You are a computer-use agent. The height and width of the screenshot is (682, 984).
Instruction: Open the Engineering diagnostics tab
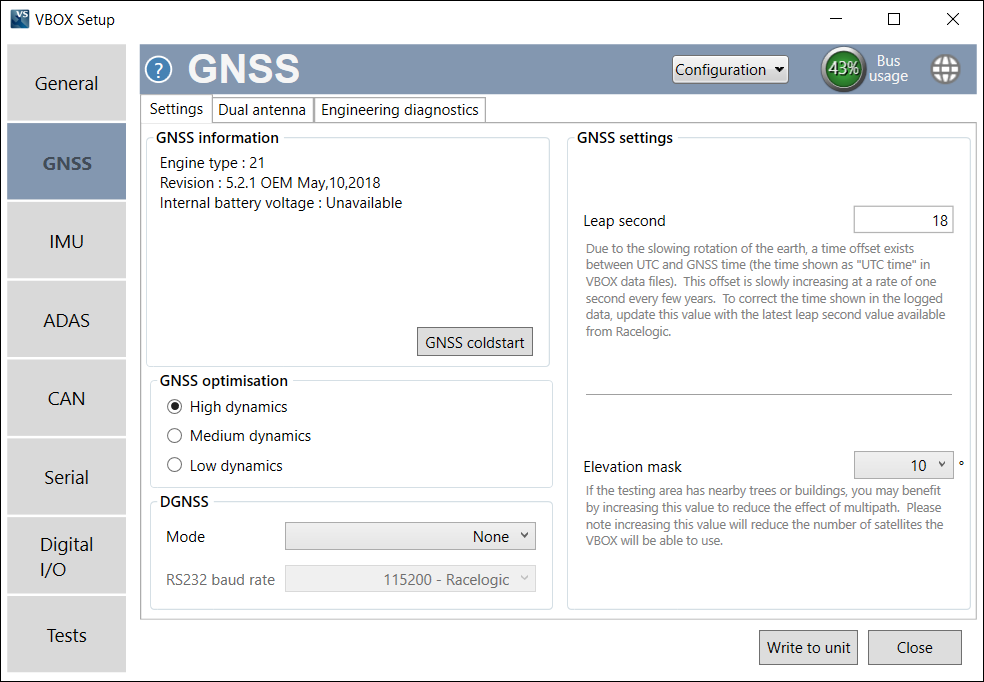pyautogui.click(x=399, y=110)
